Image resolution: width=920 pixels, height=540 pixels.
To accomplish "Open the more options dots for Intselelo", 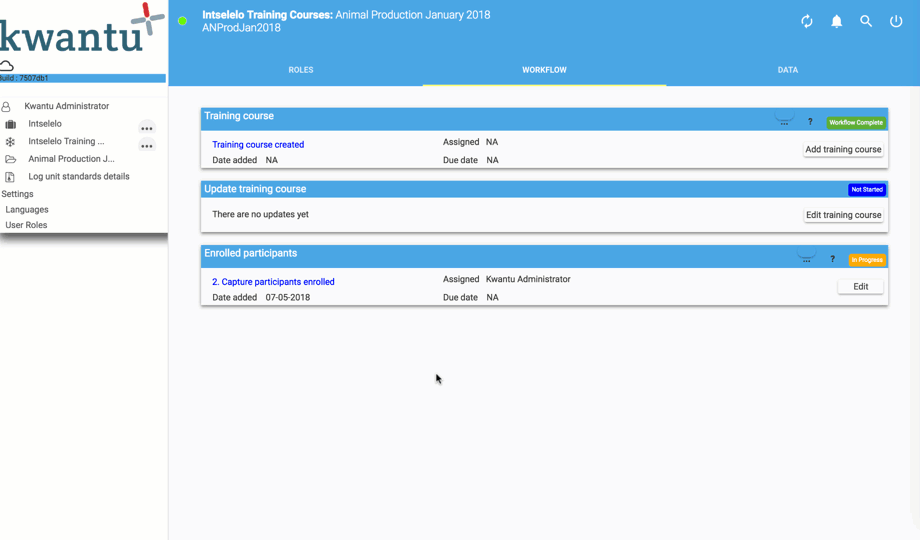I will tap(147, 128).
